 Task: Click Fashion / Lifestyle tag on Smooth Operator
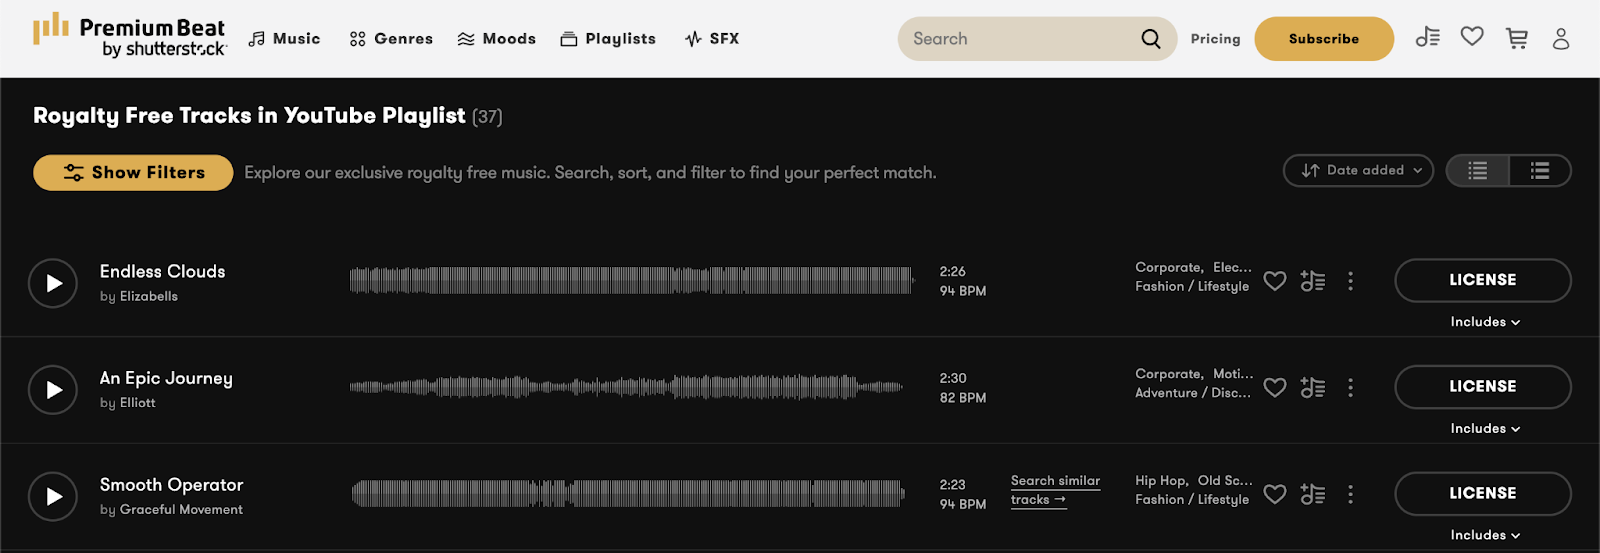click(x=1192, y=500)
